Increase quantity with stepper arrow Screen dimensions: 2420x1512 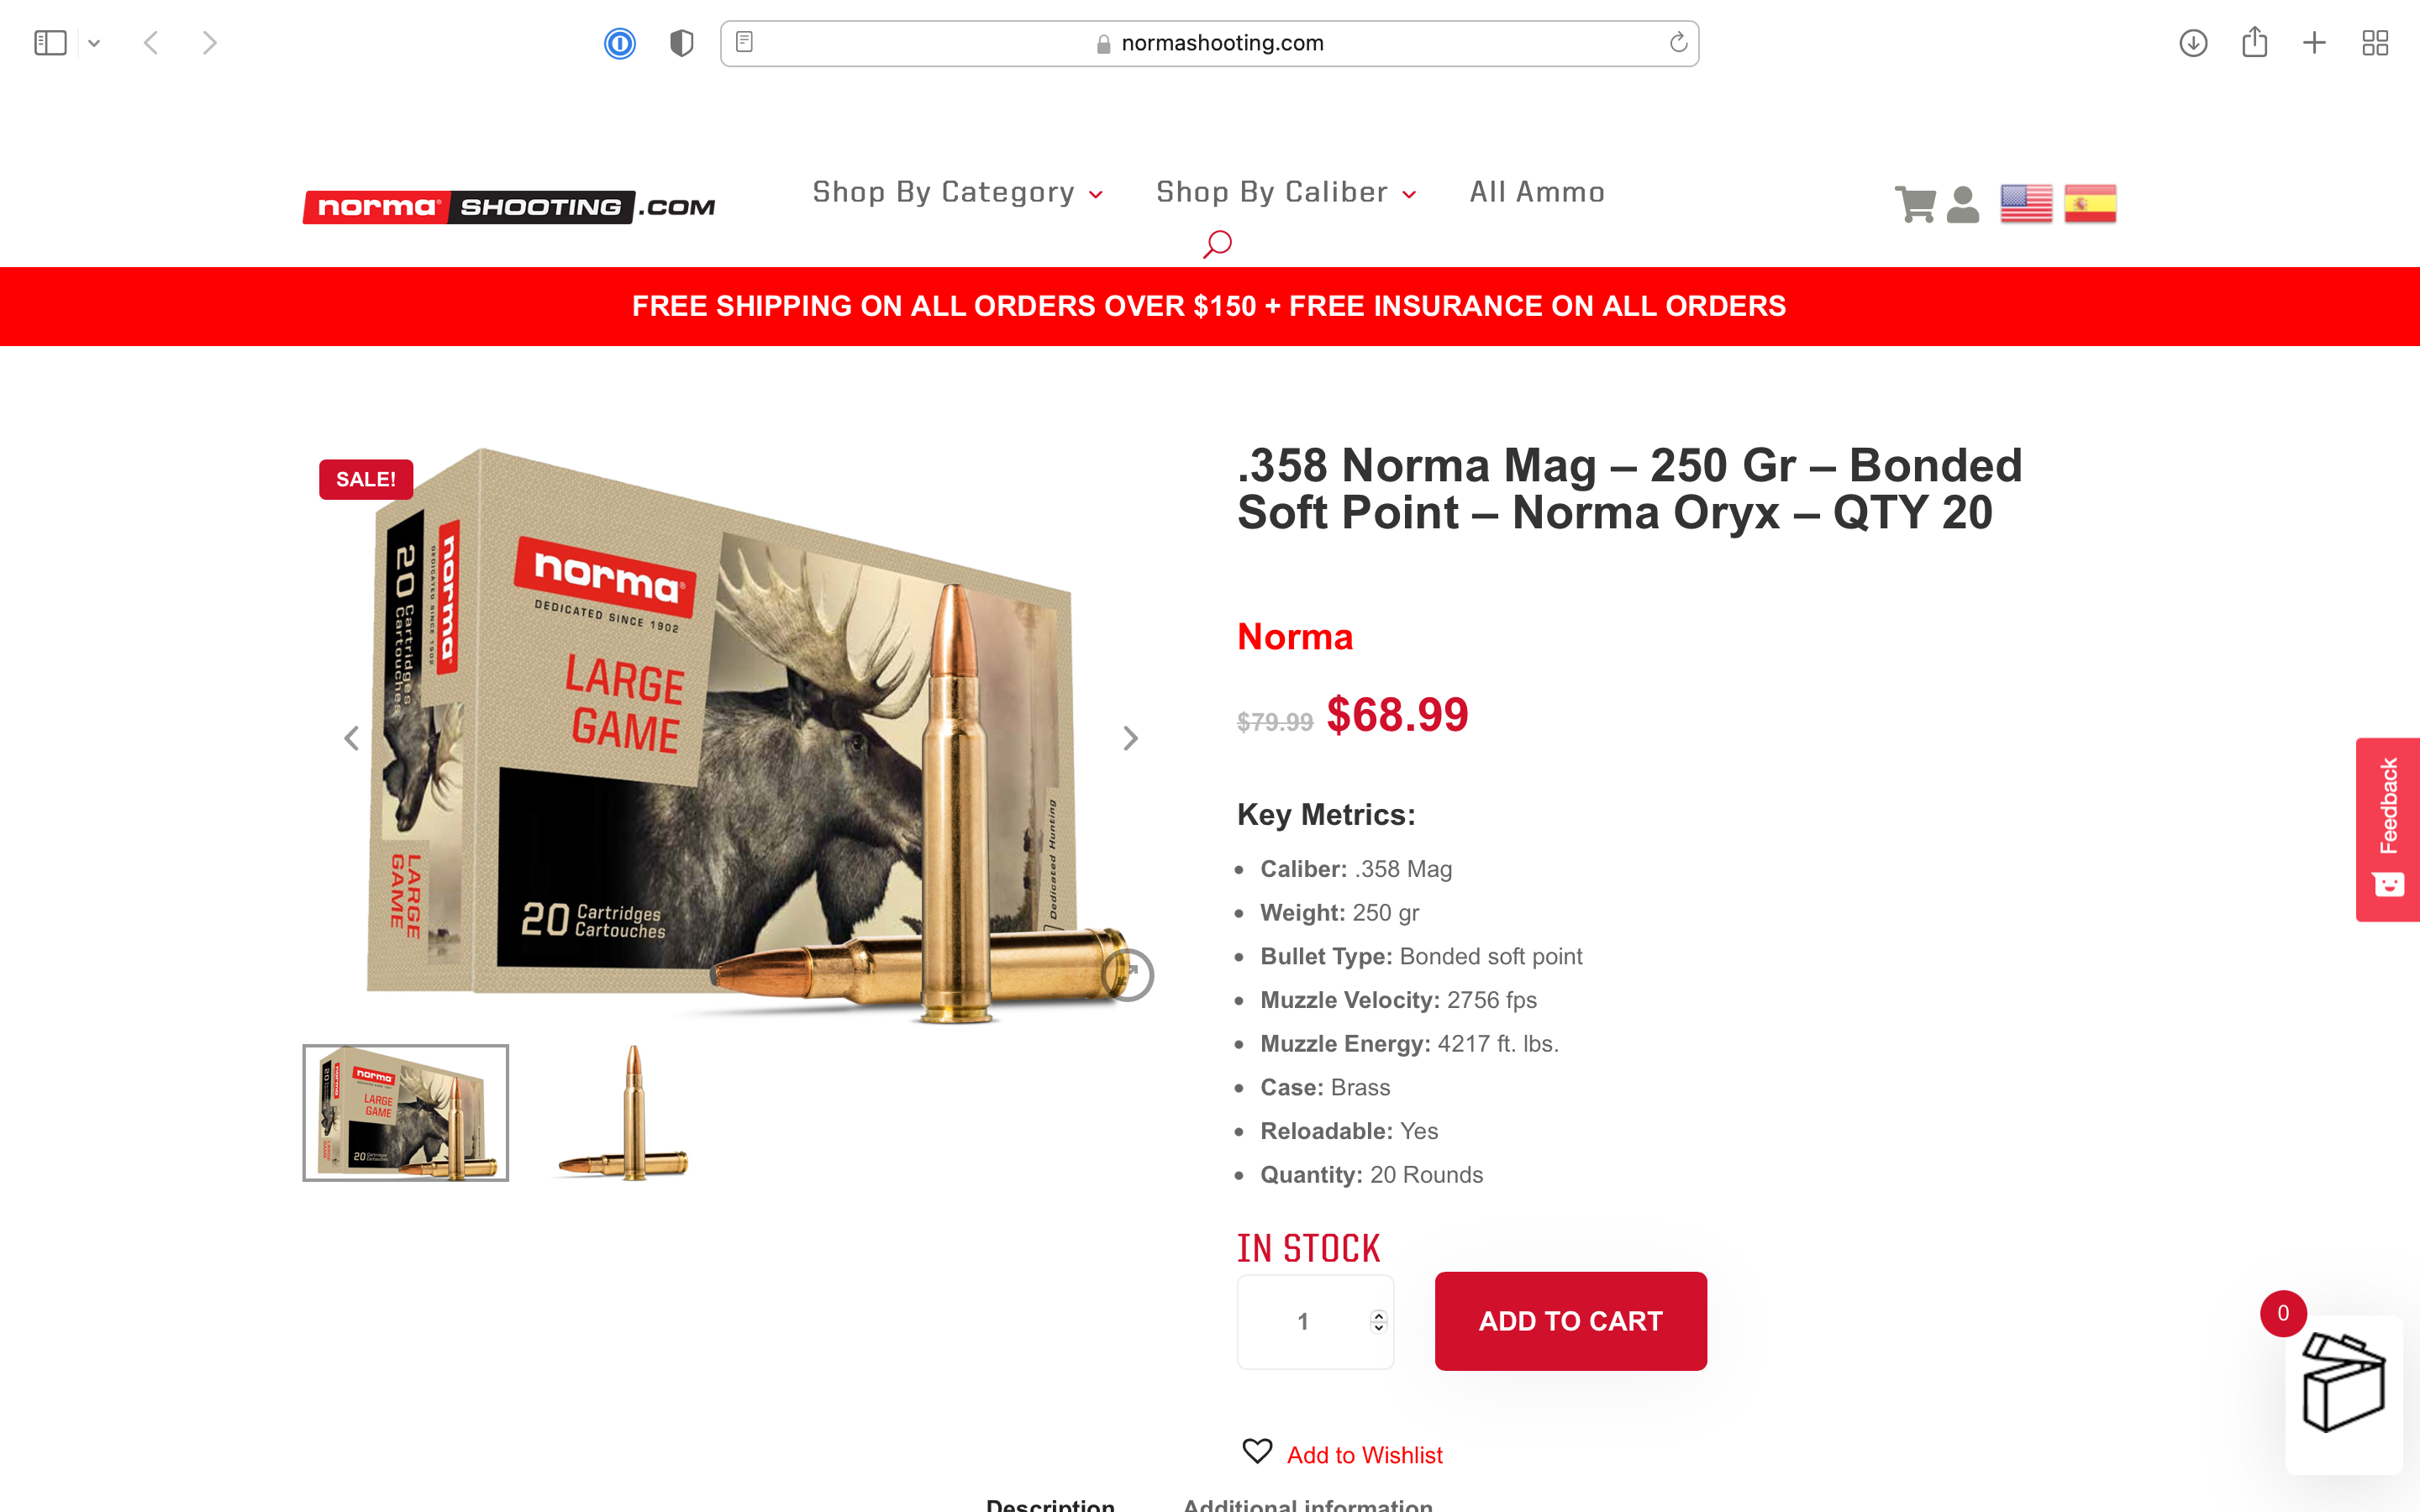[1378, 1315]
